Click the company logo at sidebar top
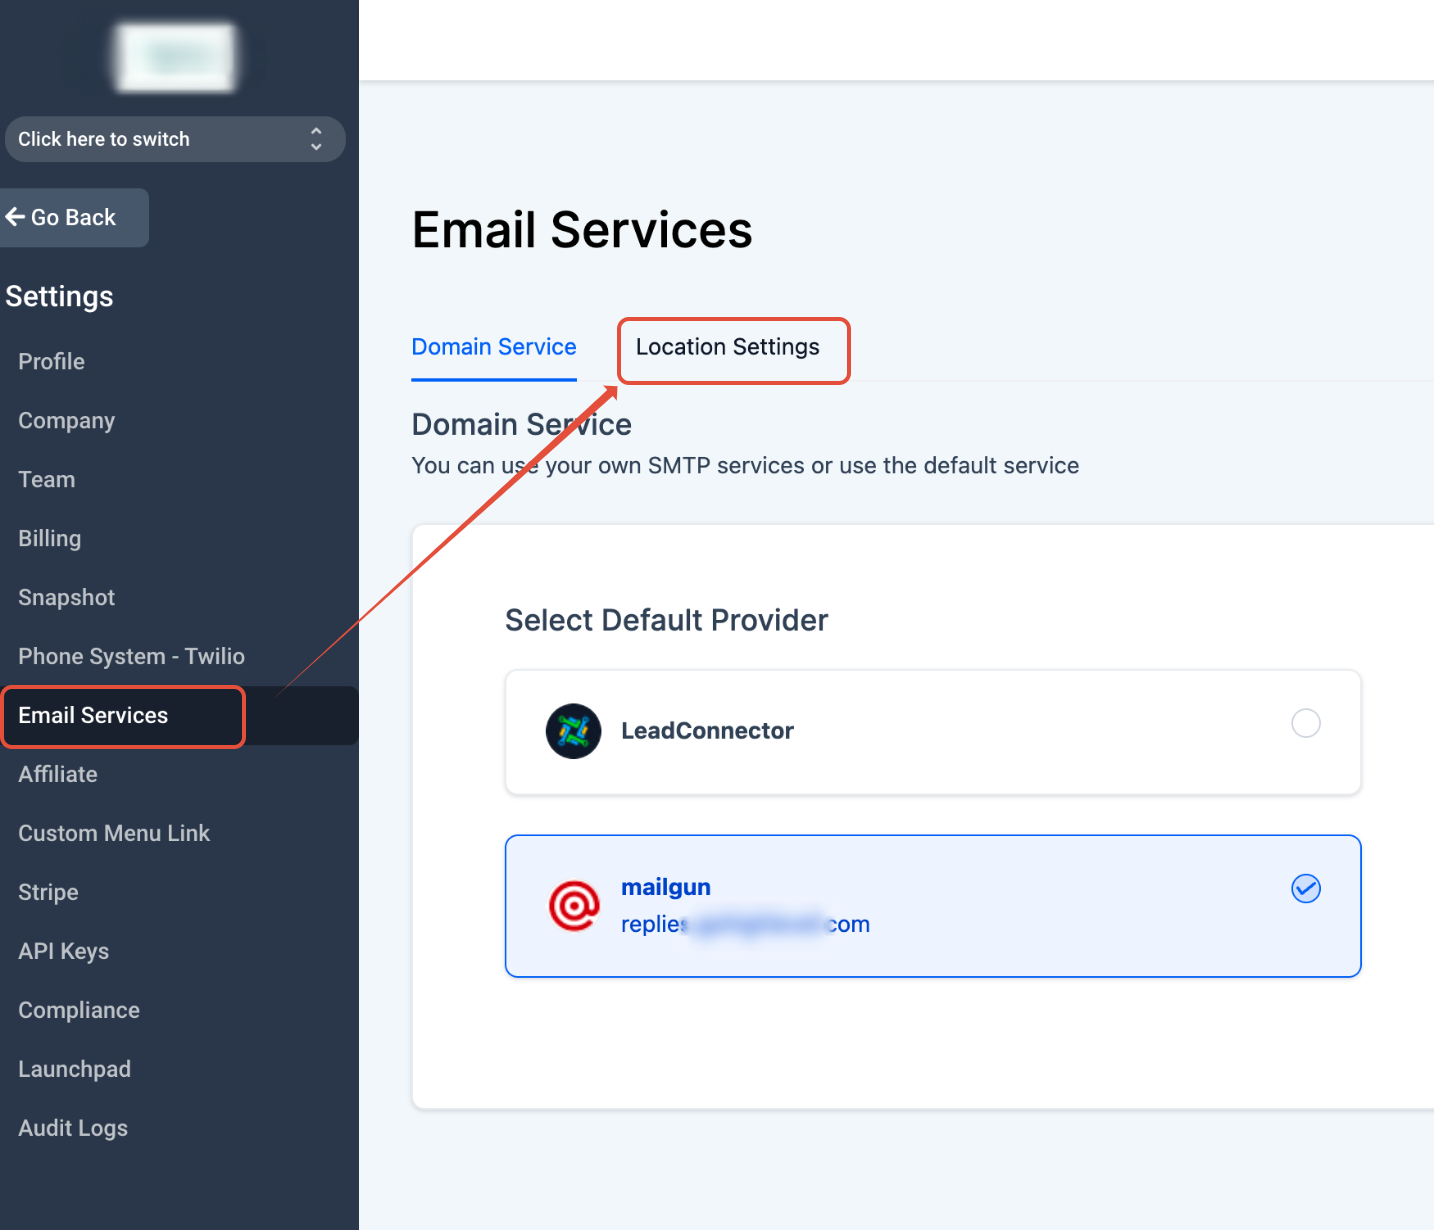The image size is (1434, 1230). point(175,57)
